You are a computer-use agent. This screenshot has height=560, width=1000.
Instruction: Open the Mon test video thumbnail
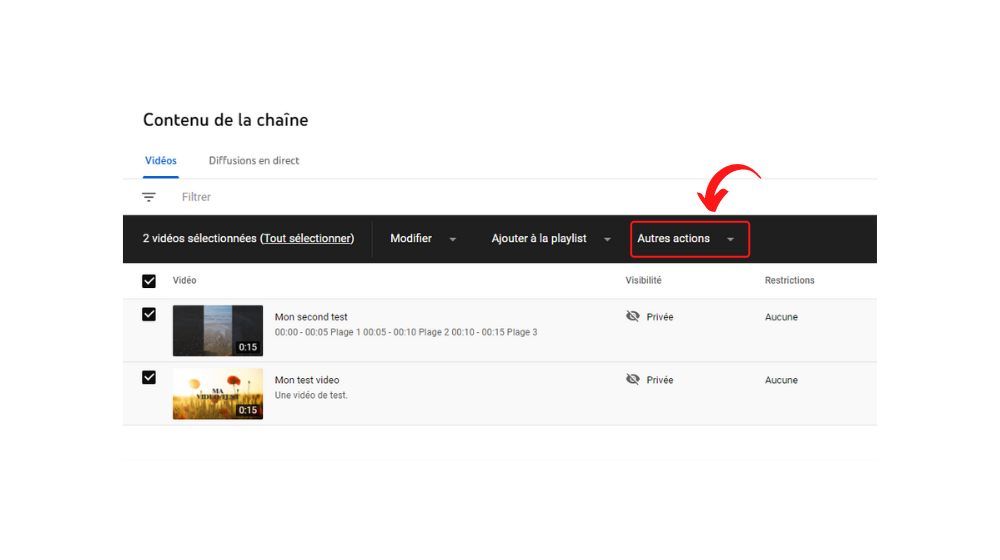217,394
